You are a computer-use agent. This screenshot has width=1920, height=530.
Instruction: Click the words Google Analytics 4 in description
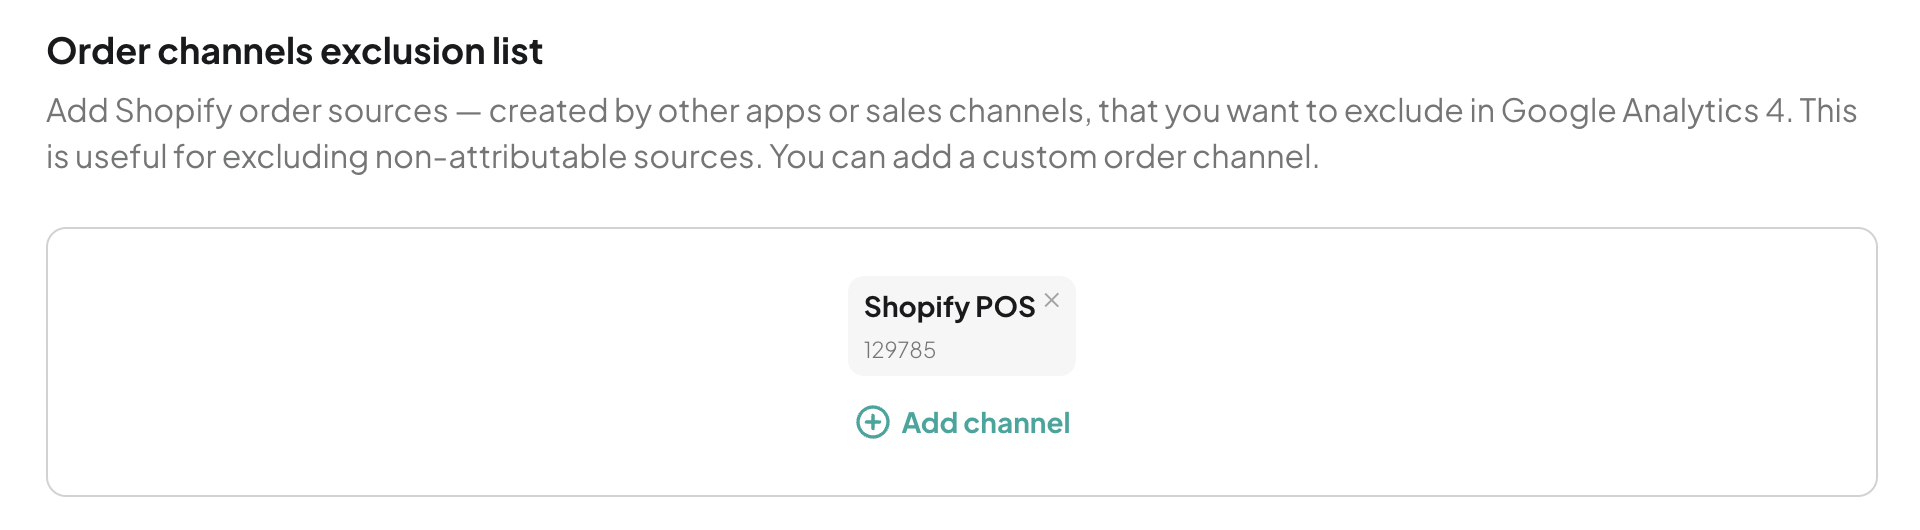[x=1644, y=111]
